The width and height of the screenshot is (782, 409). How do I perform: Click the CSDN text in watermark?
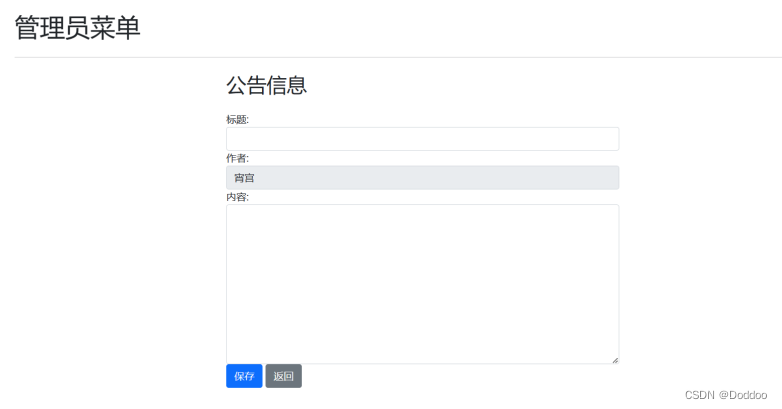[700, 395]
